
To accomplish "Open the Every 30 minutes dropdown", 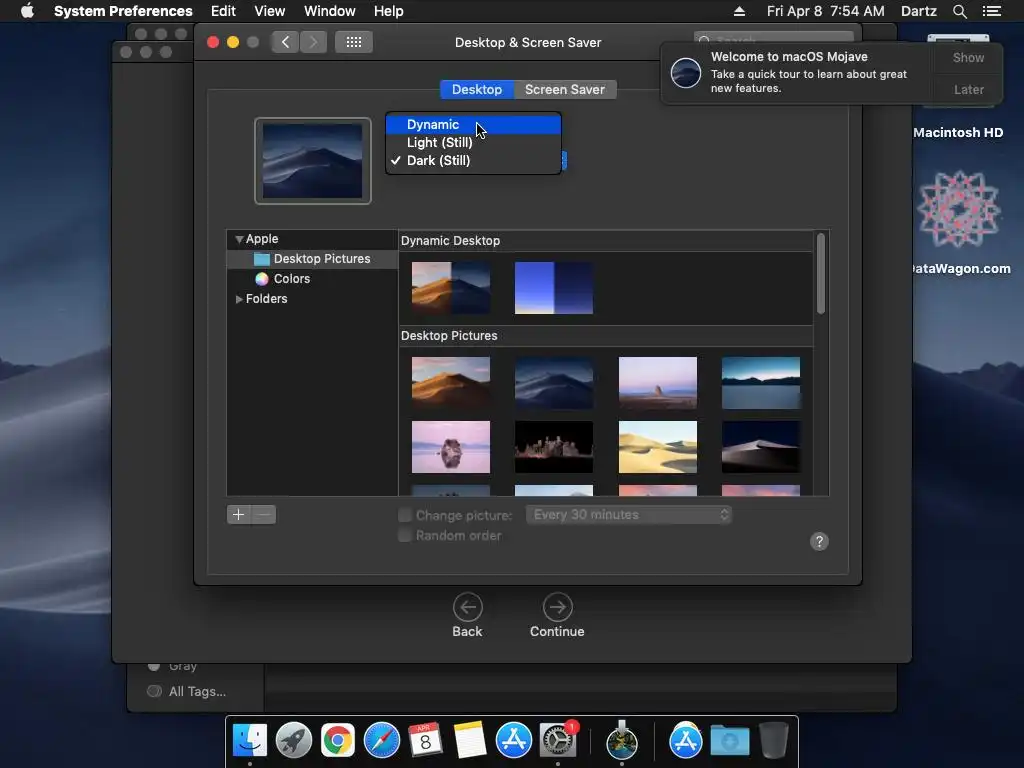I will point(628,515).
